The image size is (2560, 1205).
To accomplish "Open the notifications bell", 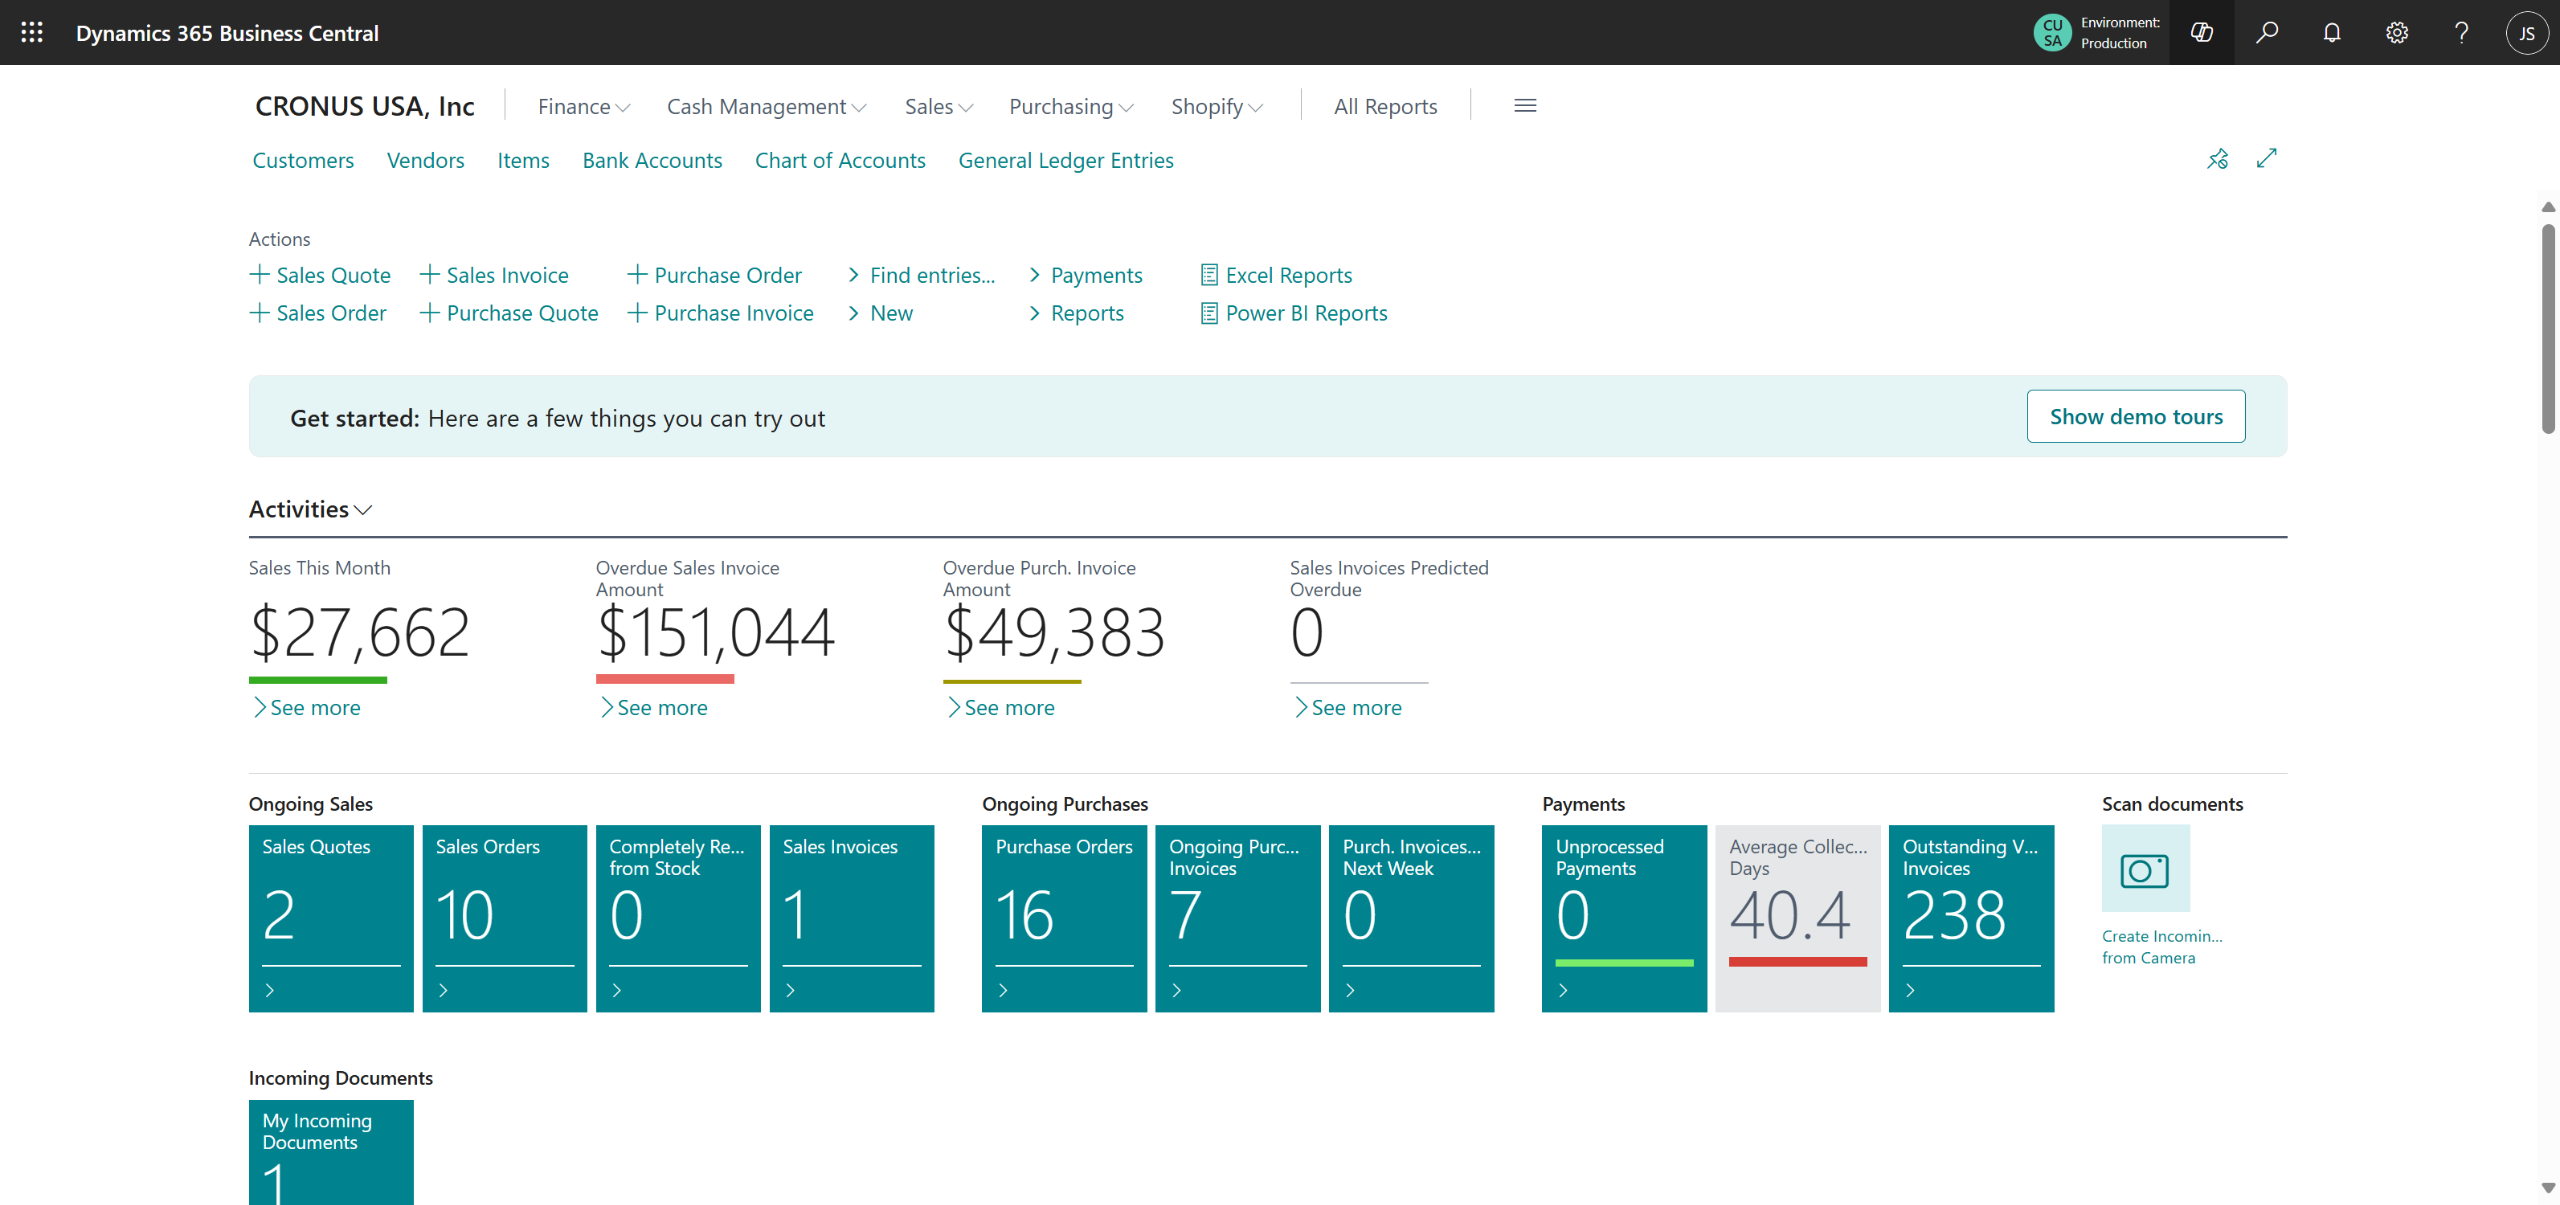I will tap(2332, 32).
